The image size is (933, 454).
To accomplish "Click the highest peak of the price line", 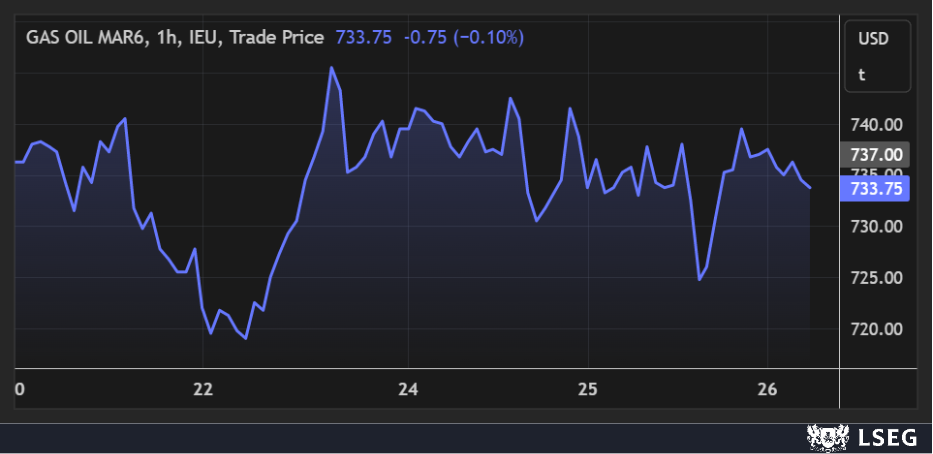I will tap(331, 68).
